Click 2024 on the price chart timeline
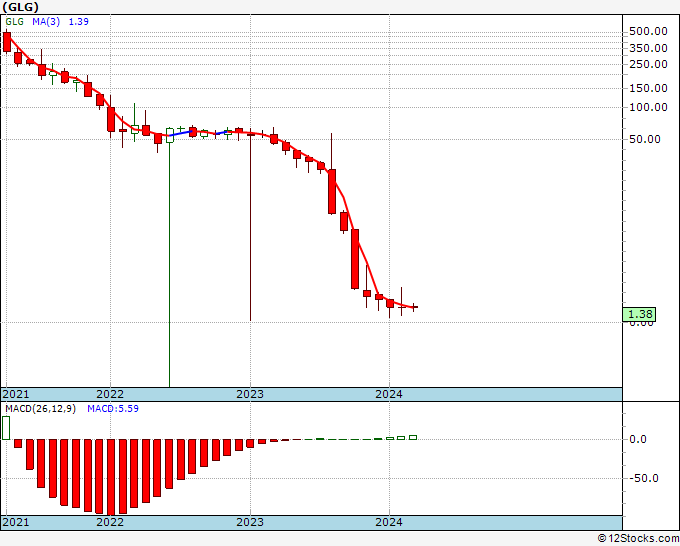This screenshot has width=680, height=546. point(389,394)
